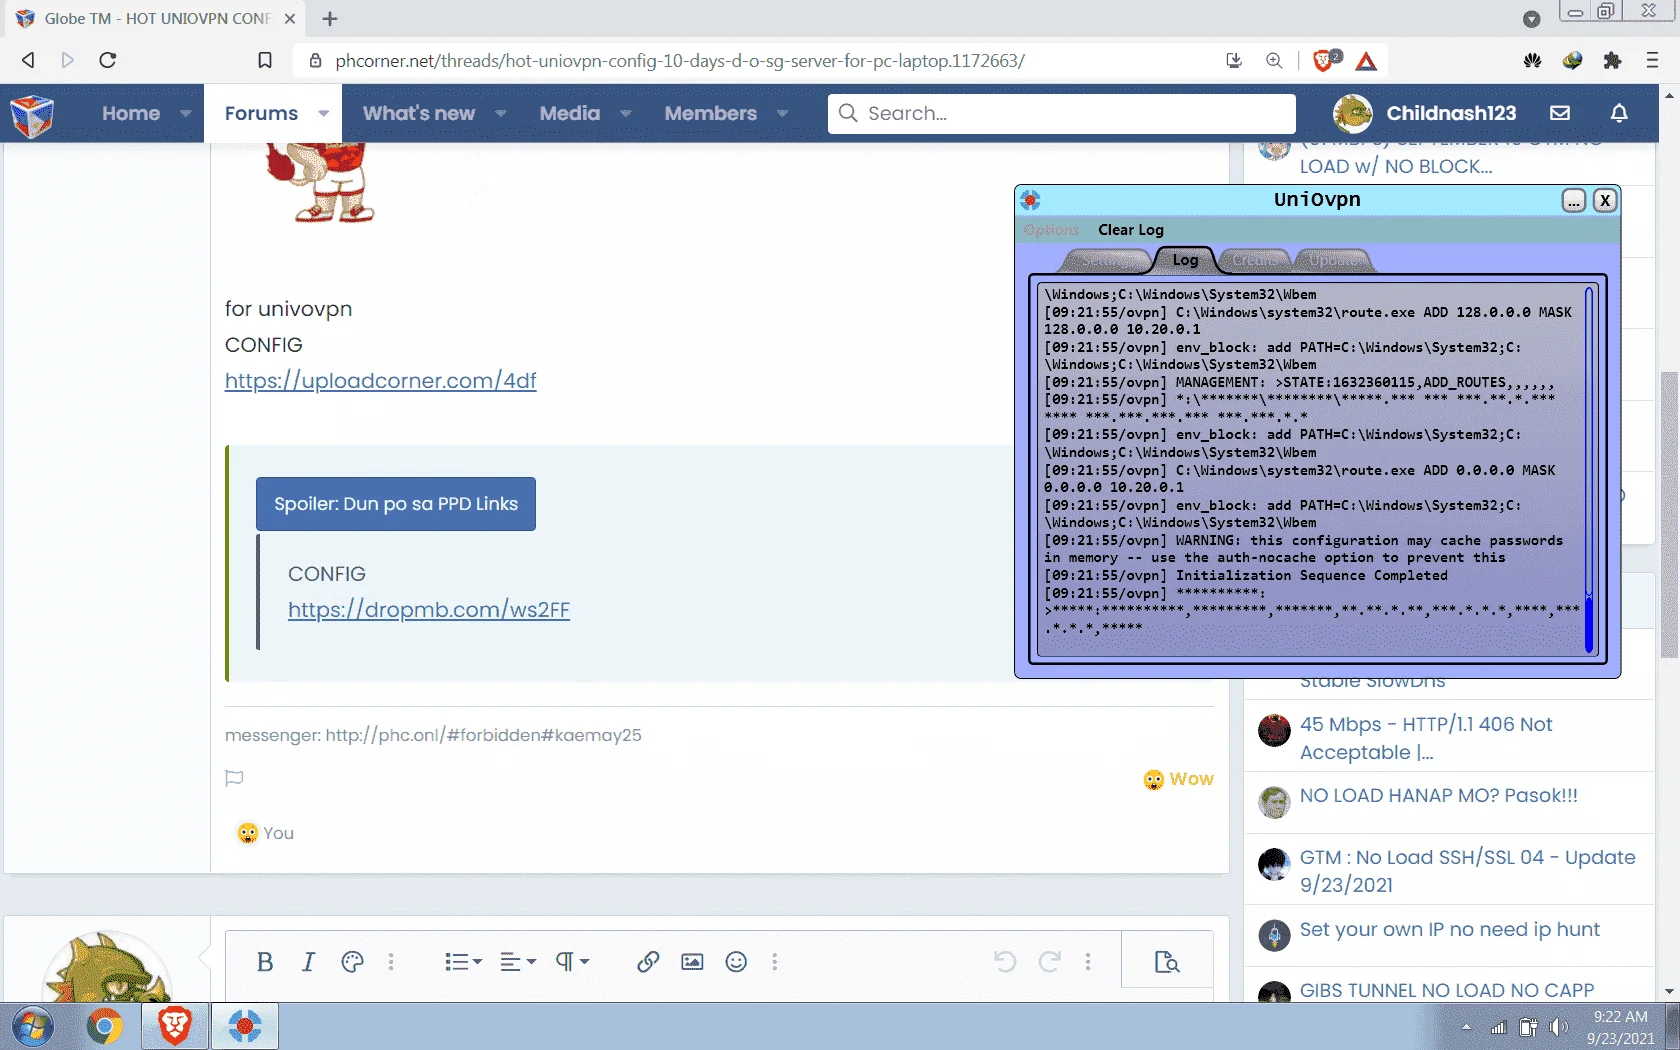The width and height of the screenshot is (1680, 1050).
Task: Select the UniOvpn Log tab
Action: pos(1185,260)
